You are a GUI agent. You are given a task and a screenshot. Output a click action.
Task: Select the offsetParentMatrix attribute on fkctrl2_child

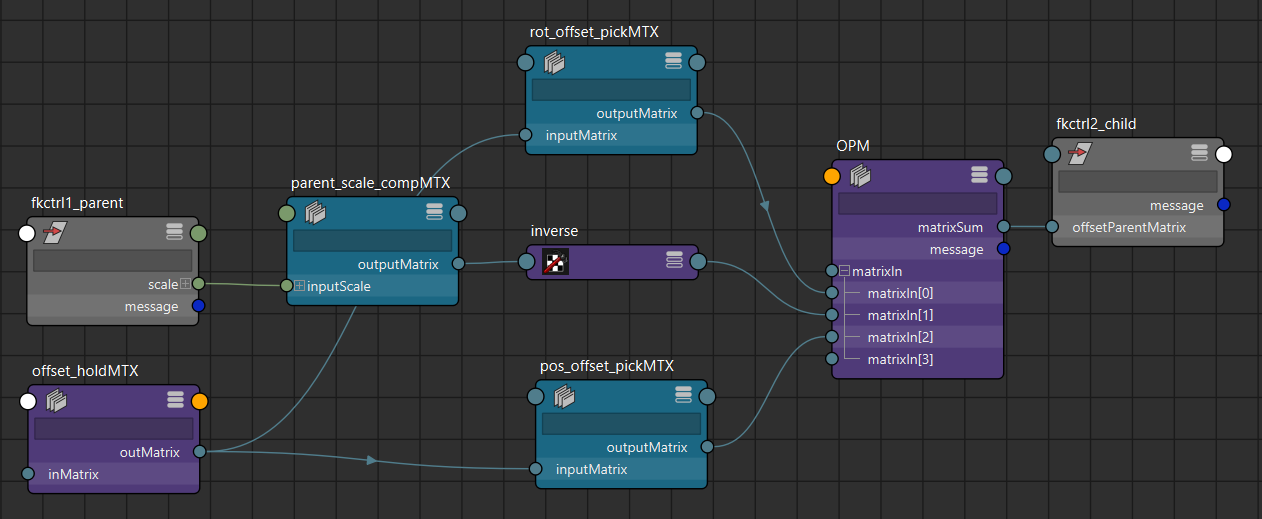1128,227
